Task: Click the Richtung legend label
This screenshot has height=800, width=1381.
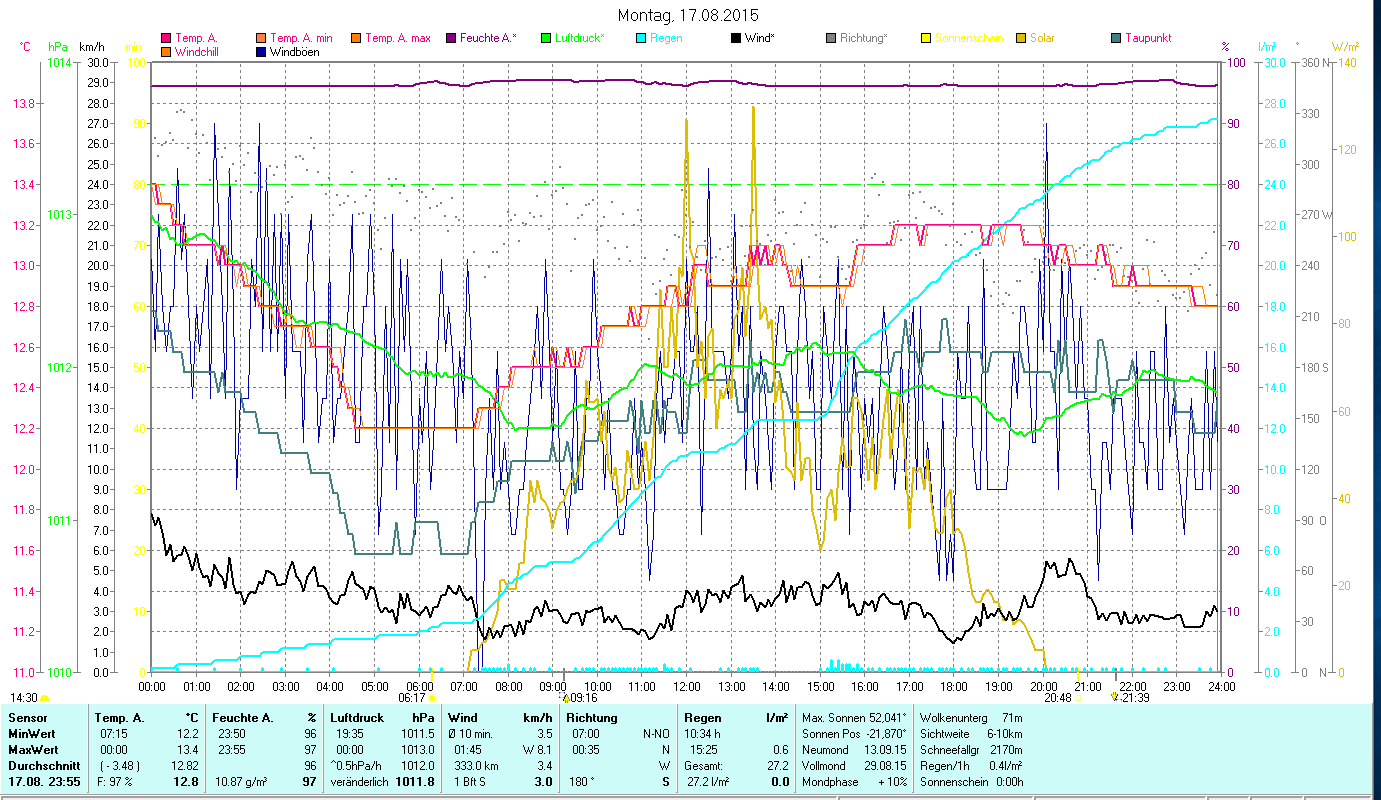Action: [x=864, y=39]
